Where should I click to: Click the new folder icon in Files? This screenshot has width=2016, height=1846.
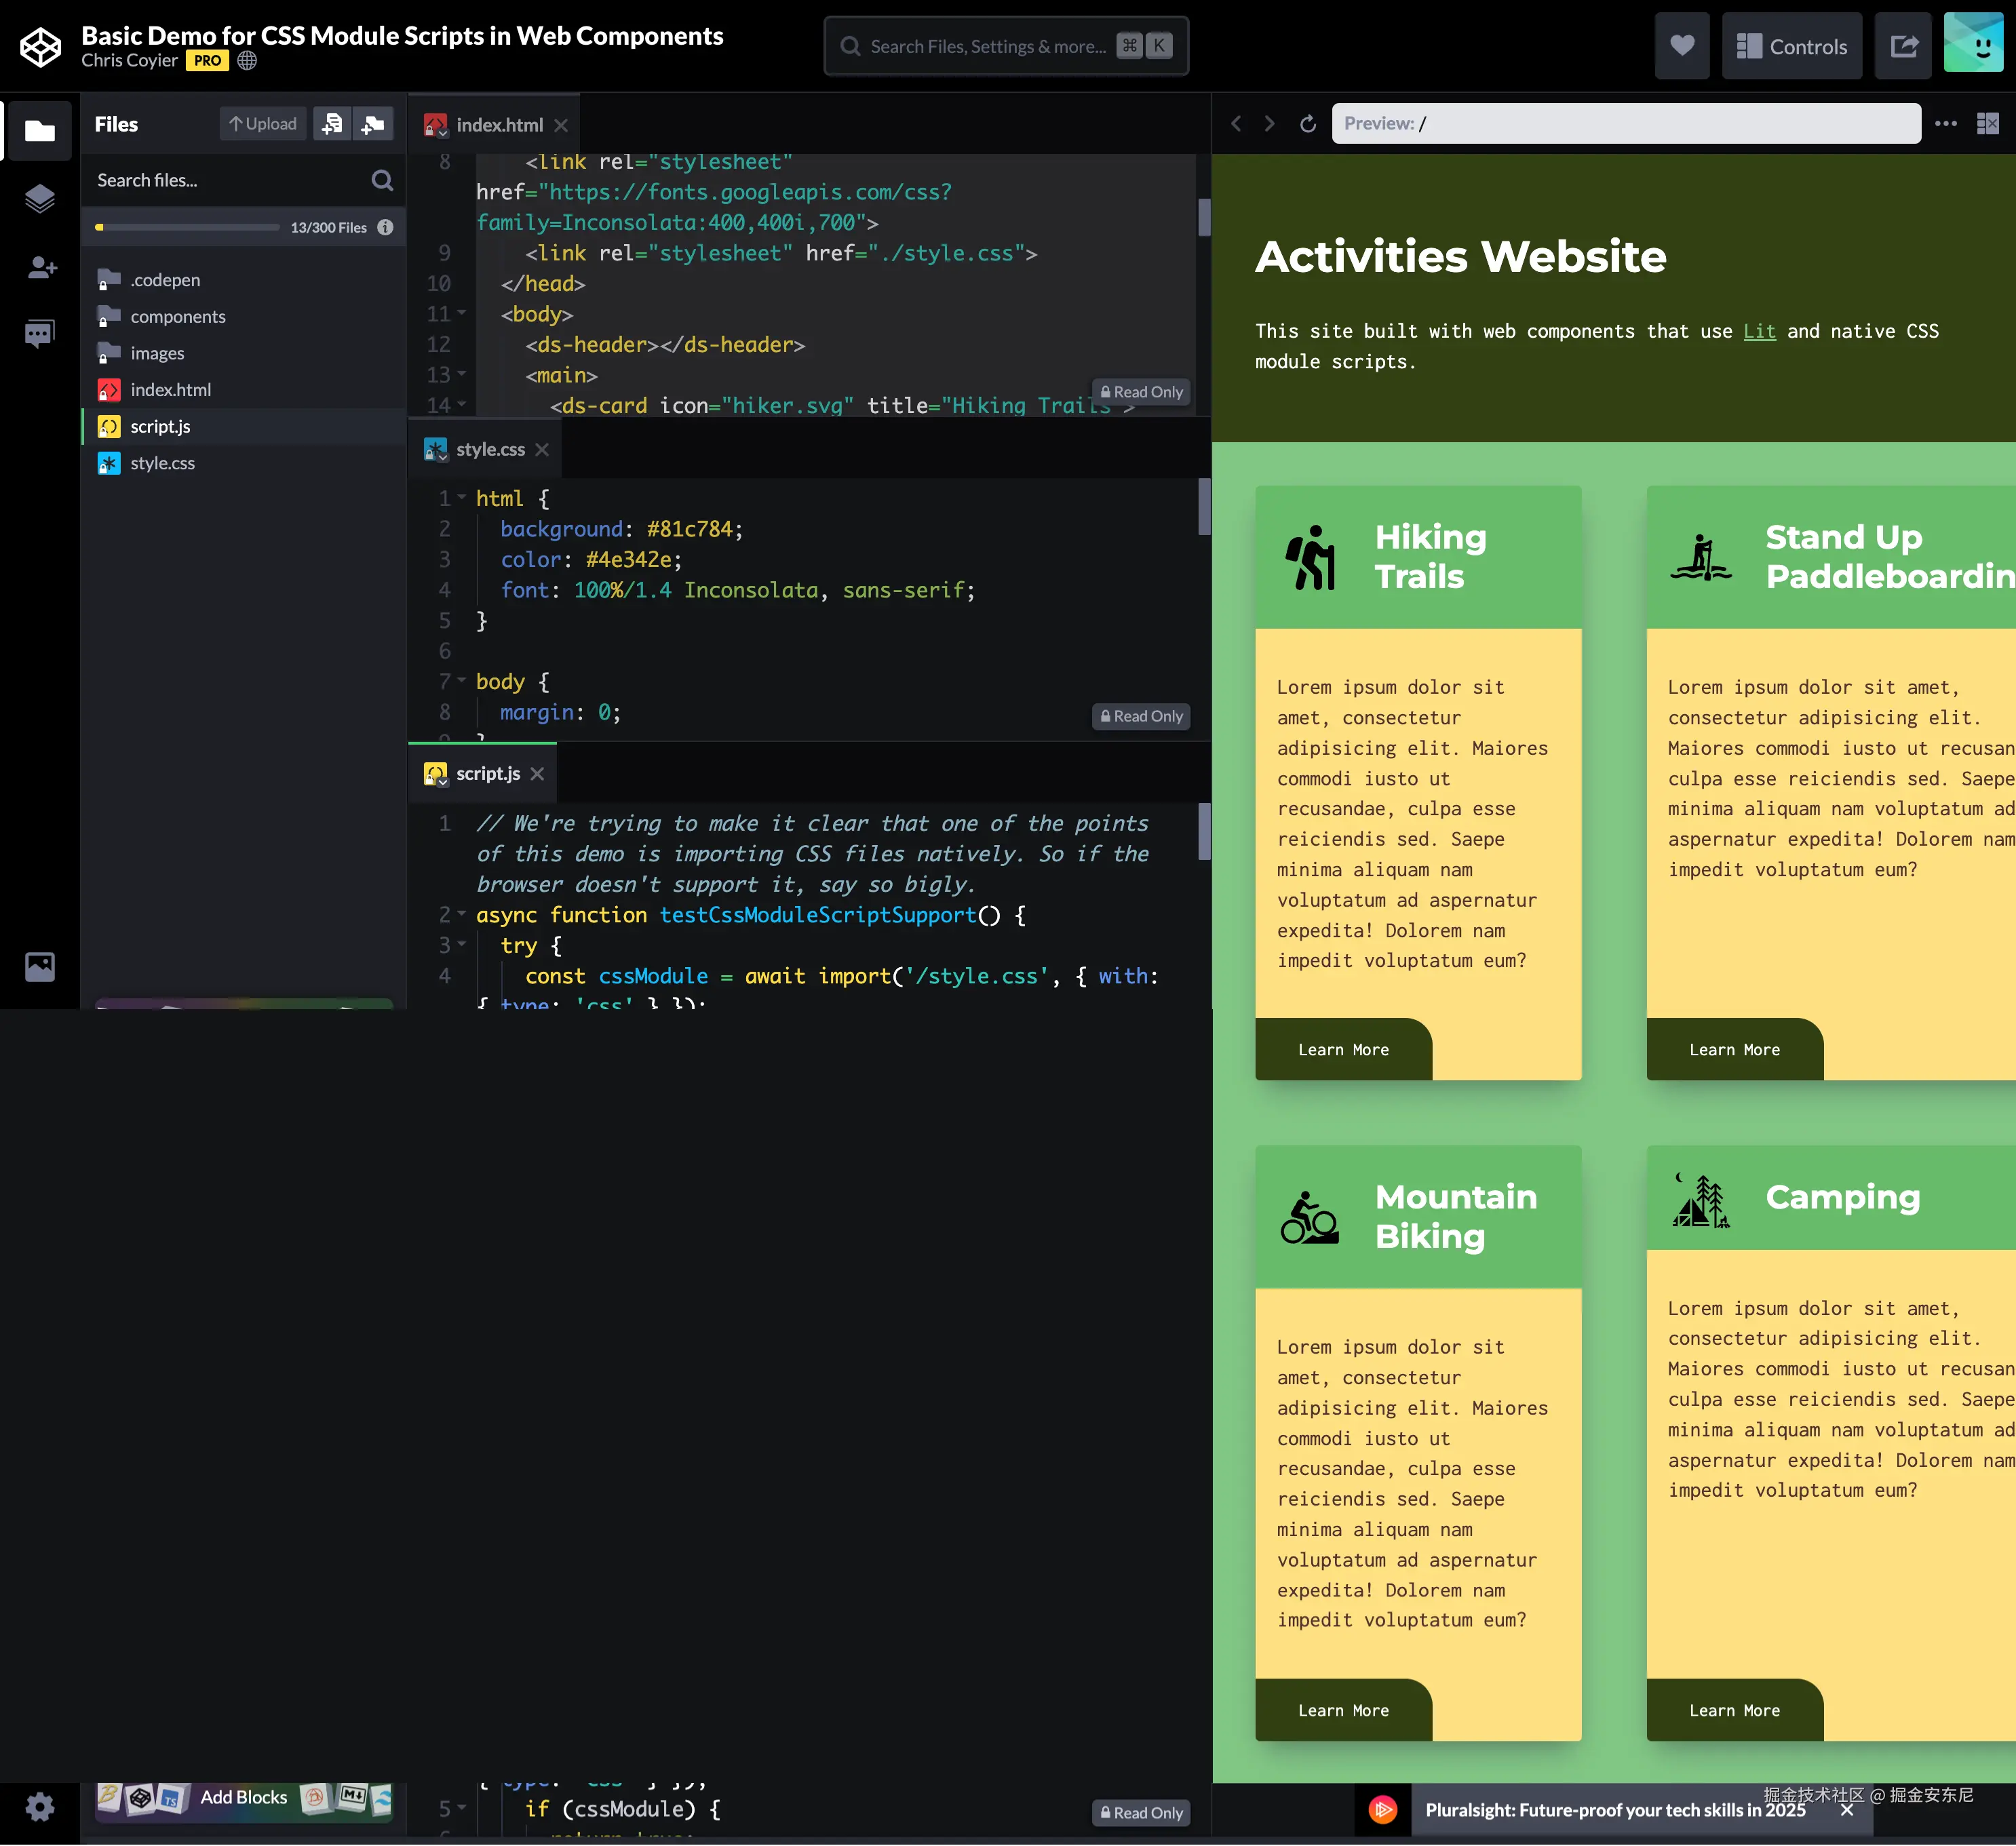click(x=373, y=124)
